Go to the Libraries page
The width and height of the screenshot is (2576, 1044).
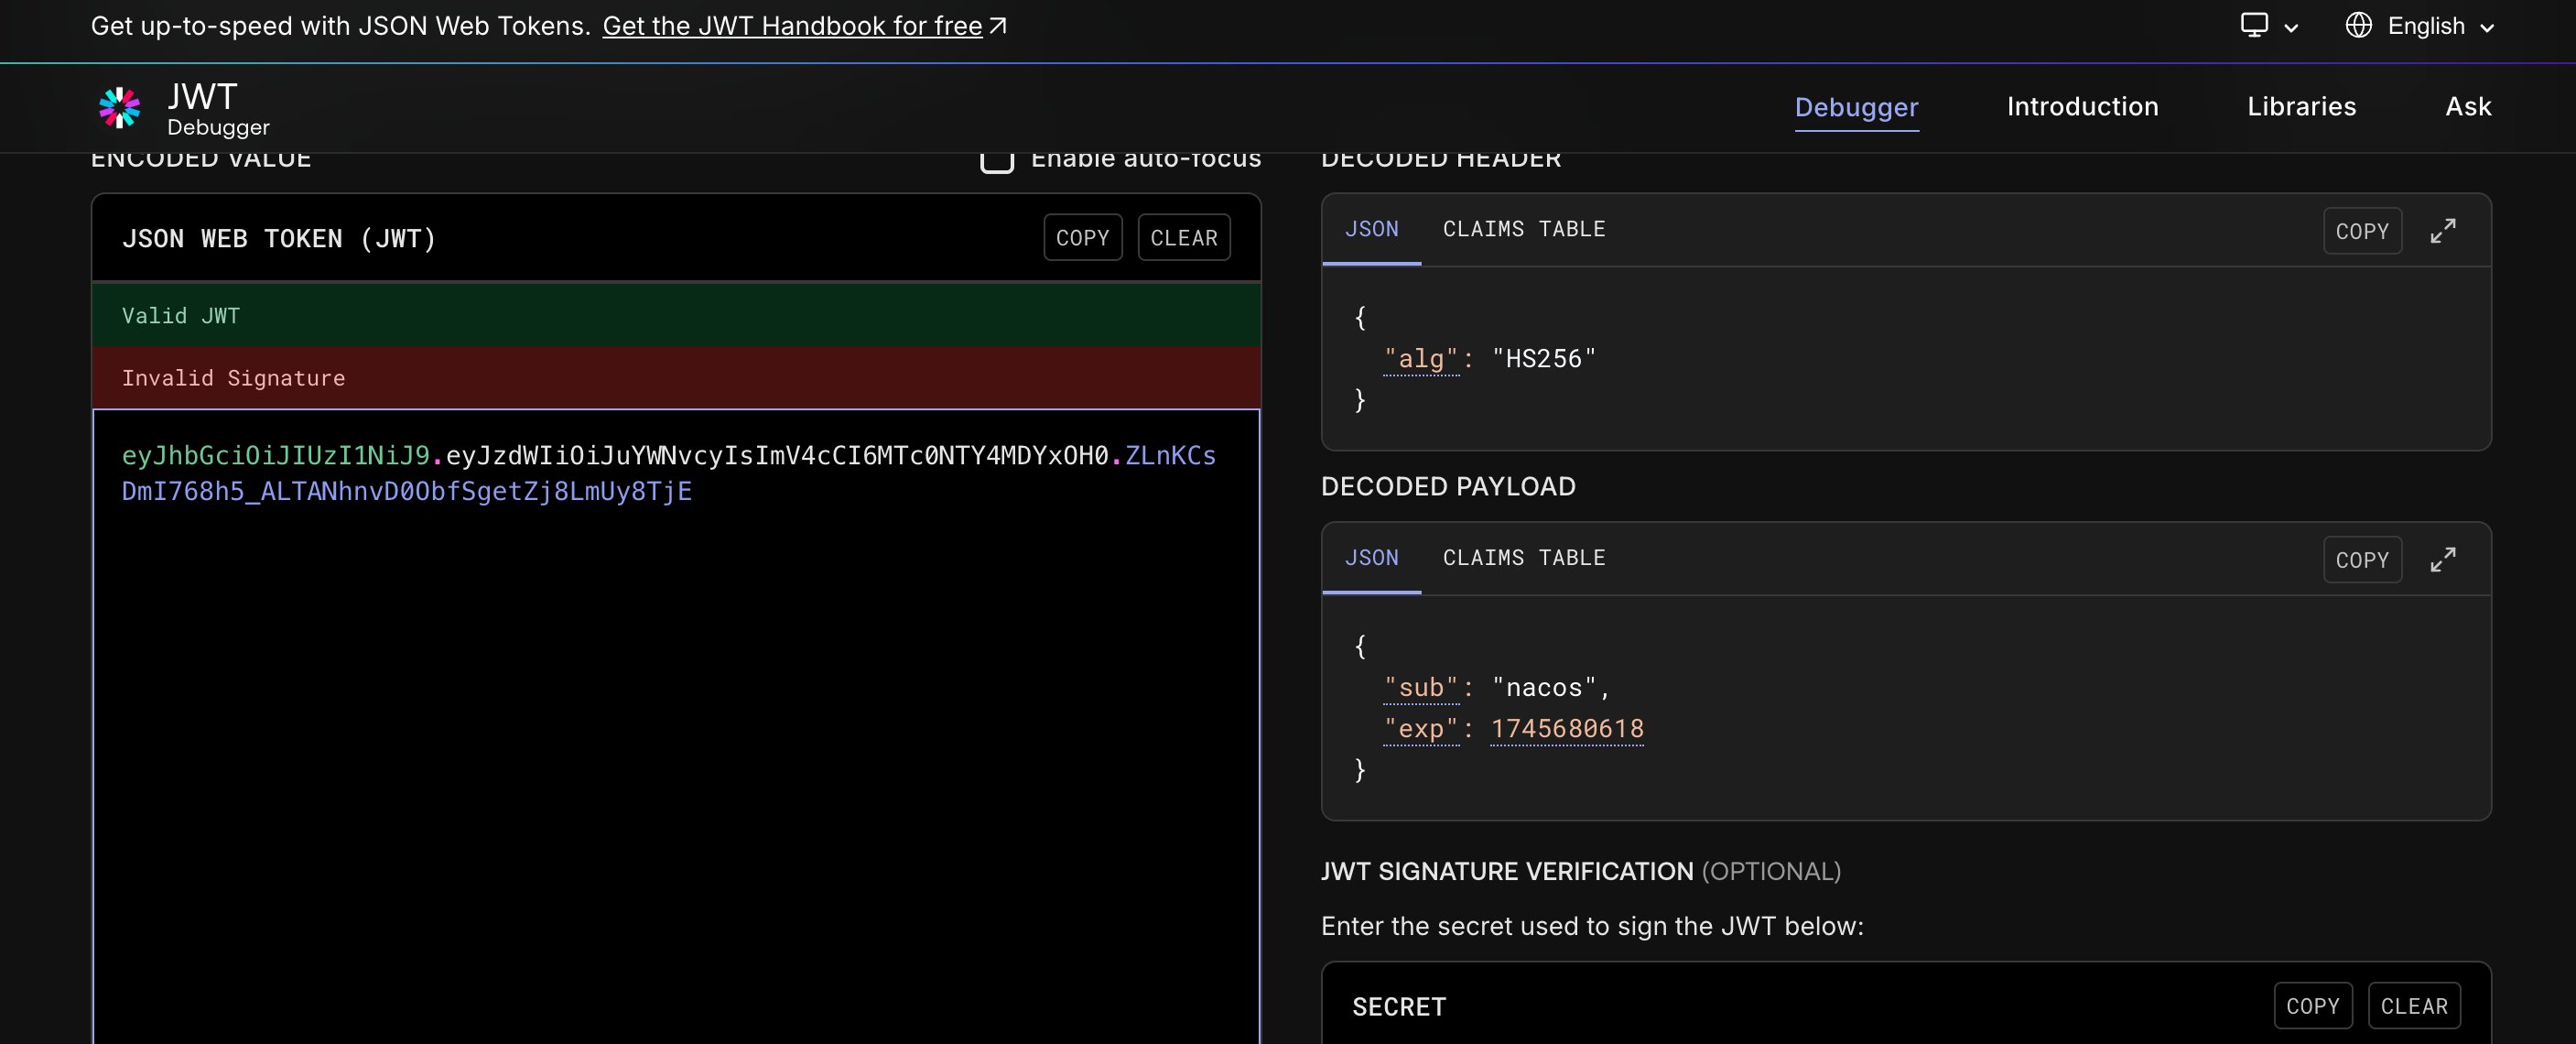pyautogui.click(x=2301, y=107)
